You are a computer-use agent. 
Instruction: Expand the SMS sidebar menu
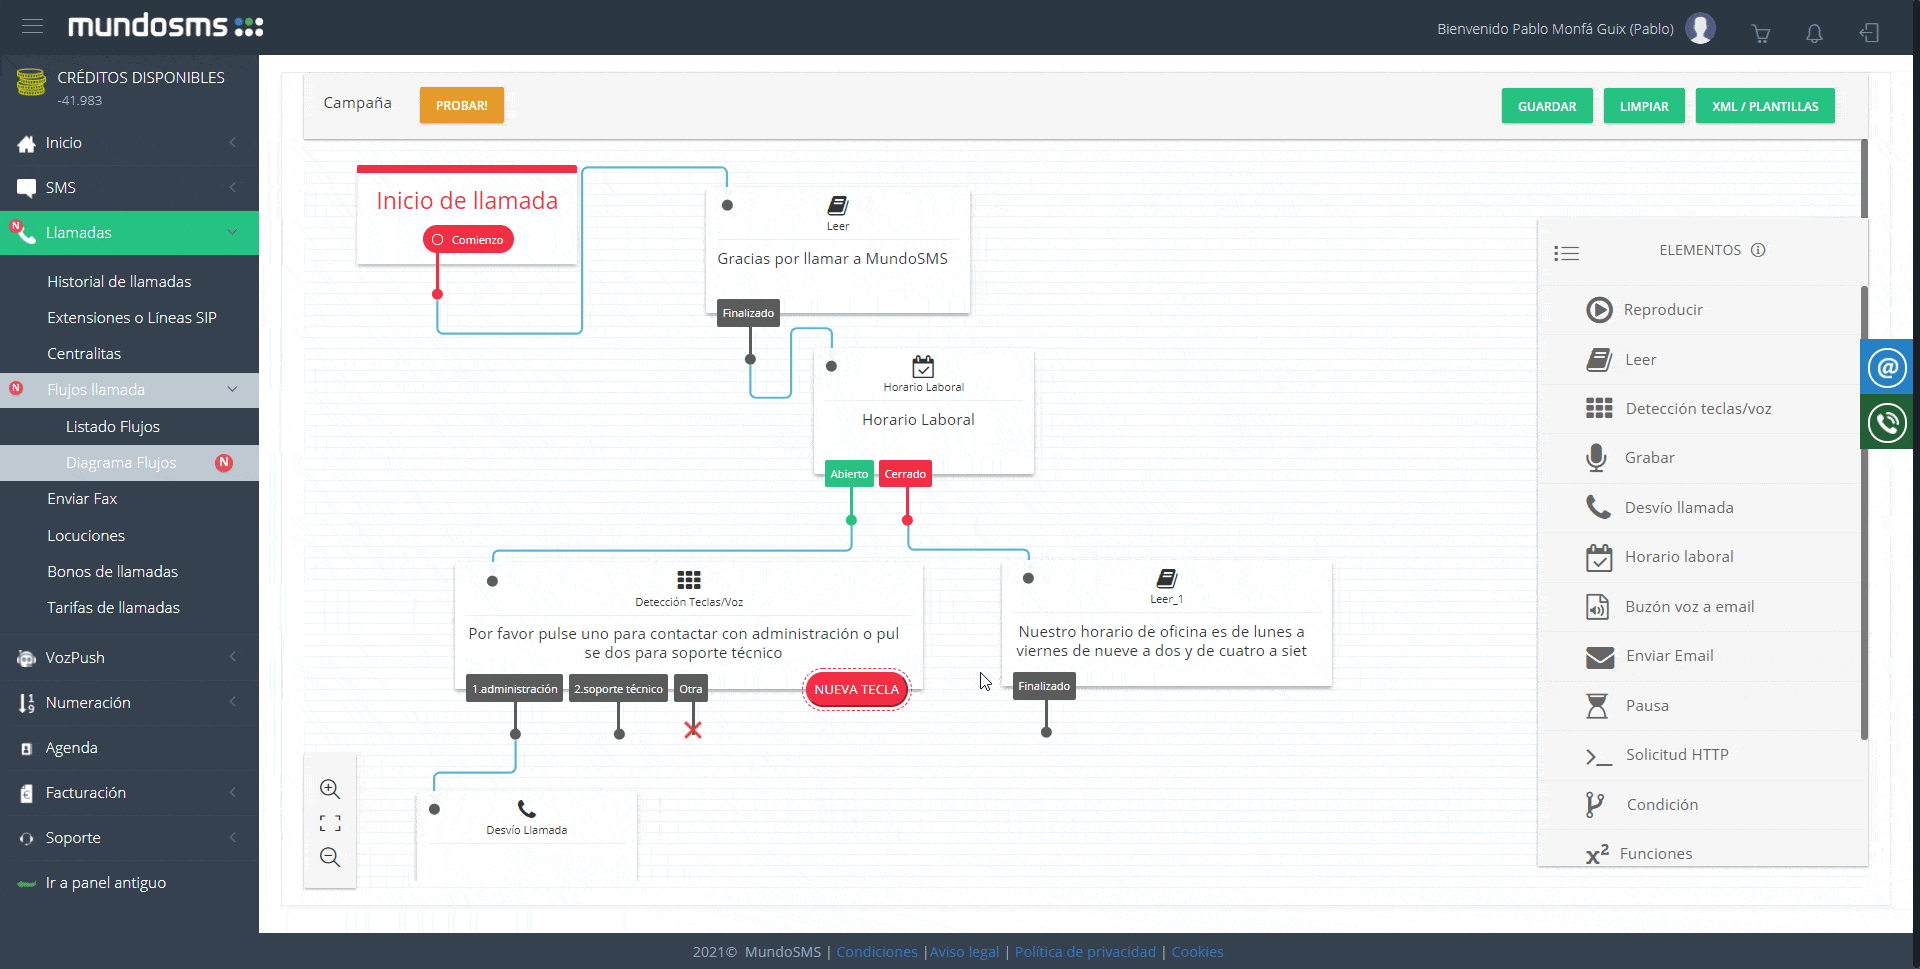point(129,188)
